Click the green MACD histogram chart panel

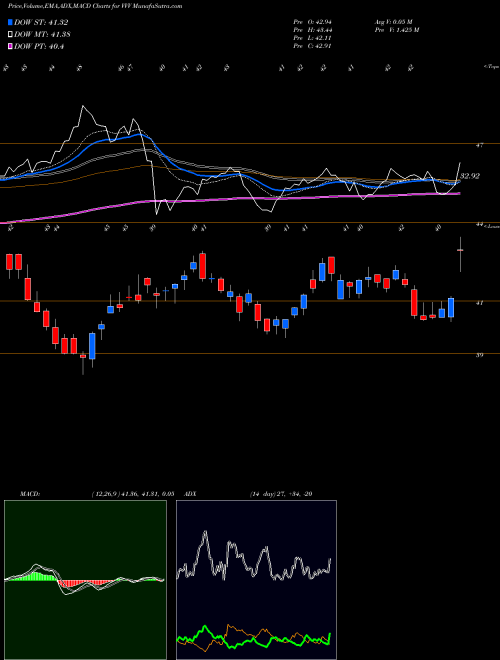pos(85,580)
